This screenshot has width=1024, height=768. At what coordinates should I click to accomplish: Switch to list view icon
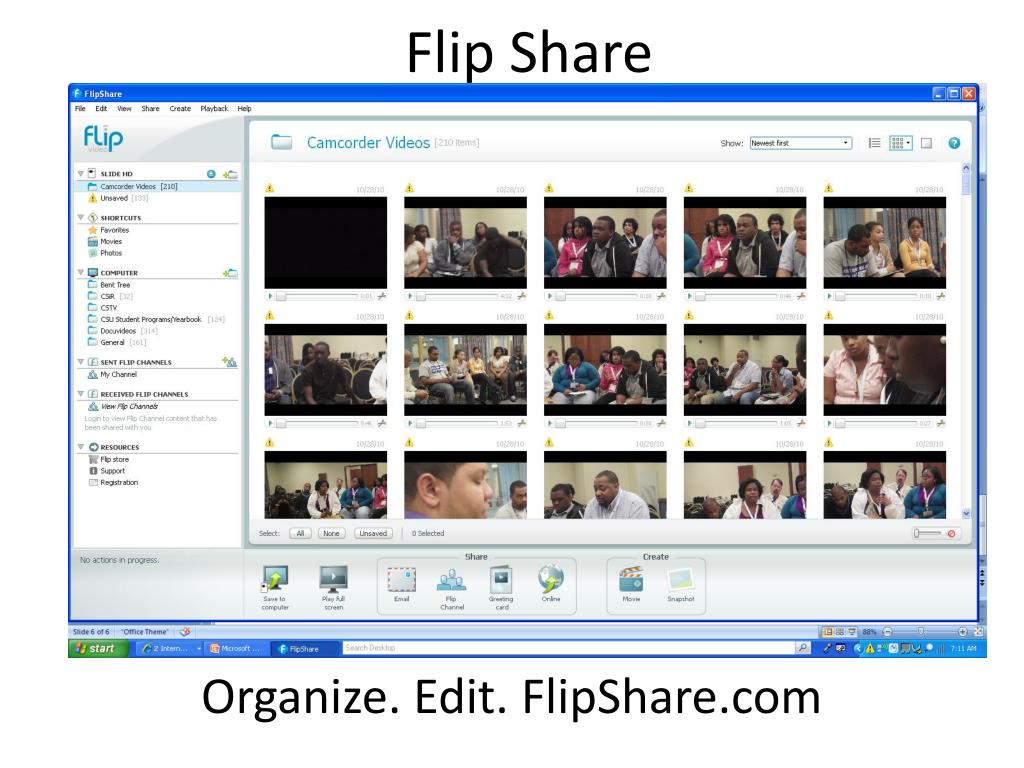tap(874, 143)
